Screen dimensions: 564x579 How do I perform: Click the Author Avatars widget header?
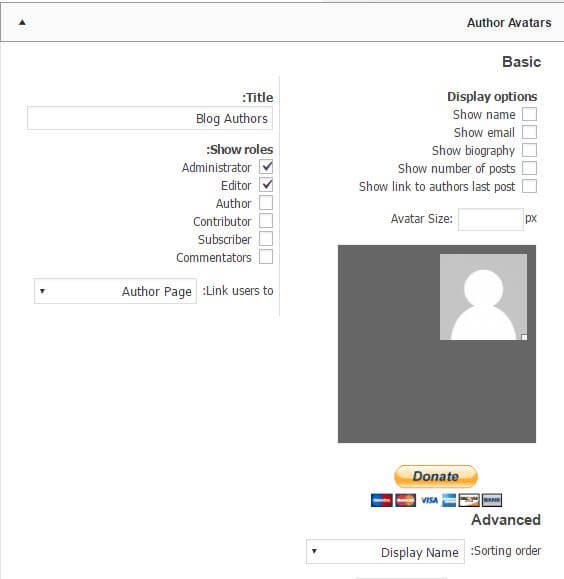click(x=282, y=23)
